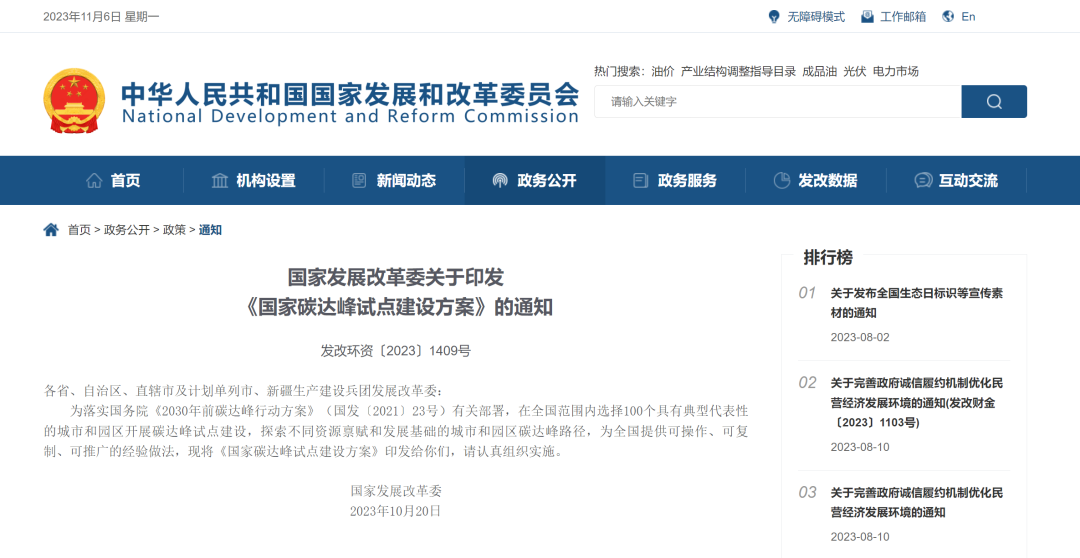Viewport: 1080px width, 558px height.
Task: Click the 无障碍模式 link
Action: [816, 17]
